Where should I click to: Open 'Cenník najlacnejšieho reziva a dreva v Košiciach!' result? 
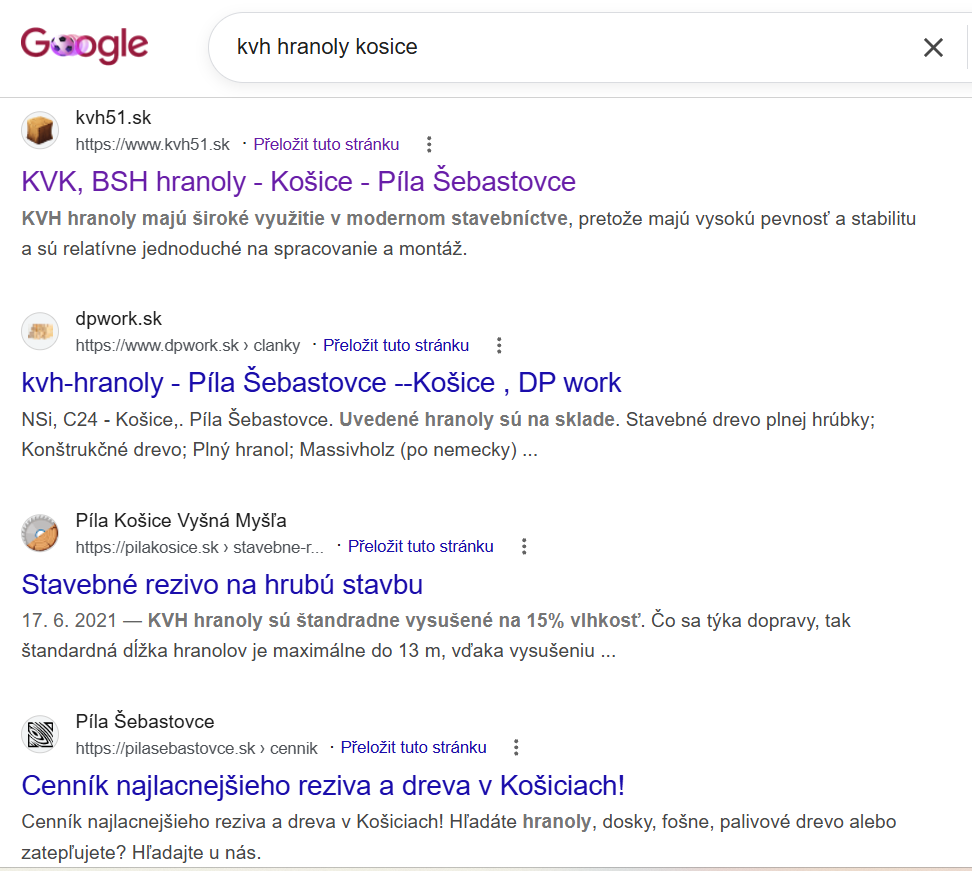(323, 785)
